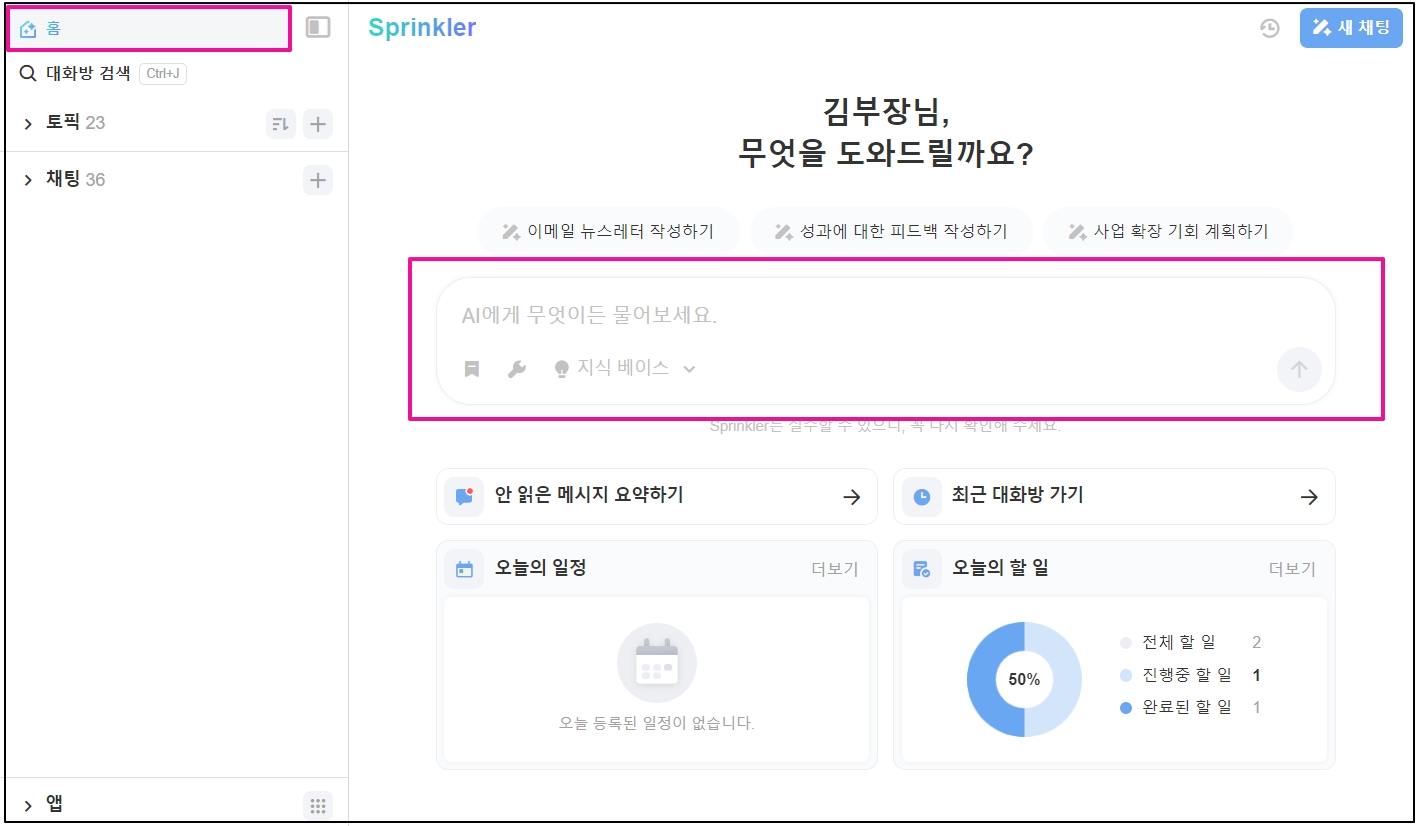Click the 새 채팅 button
This screenshot has width=1418, height=826.
[x=1350, y=28]
